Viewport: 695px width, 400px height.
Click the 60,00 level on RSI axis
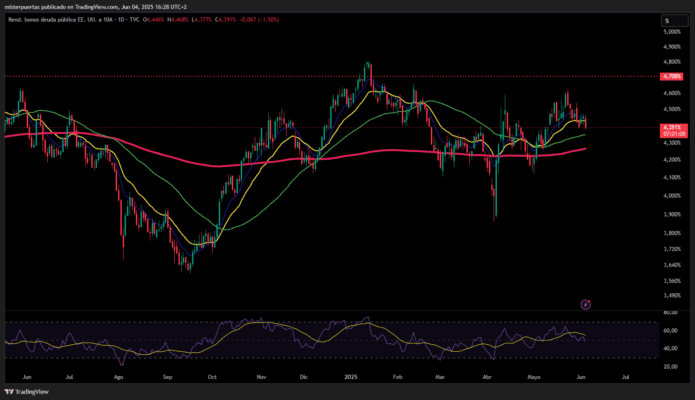point(670,330)
